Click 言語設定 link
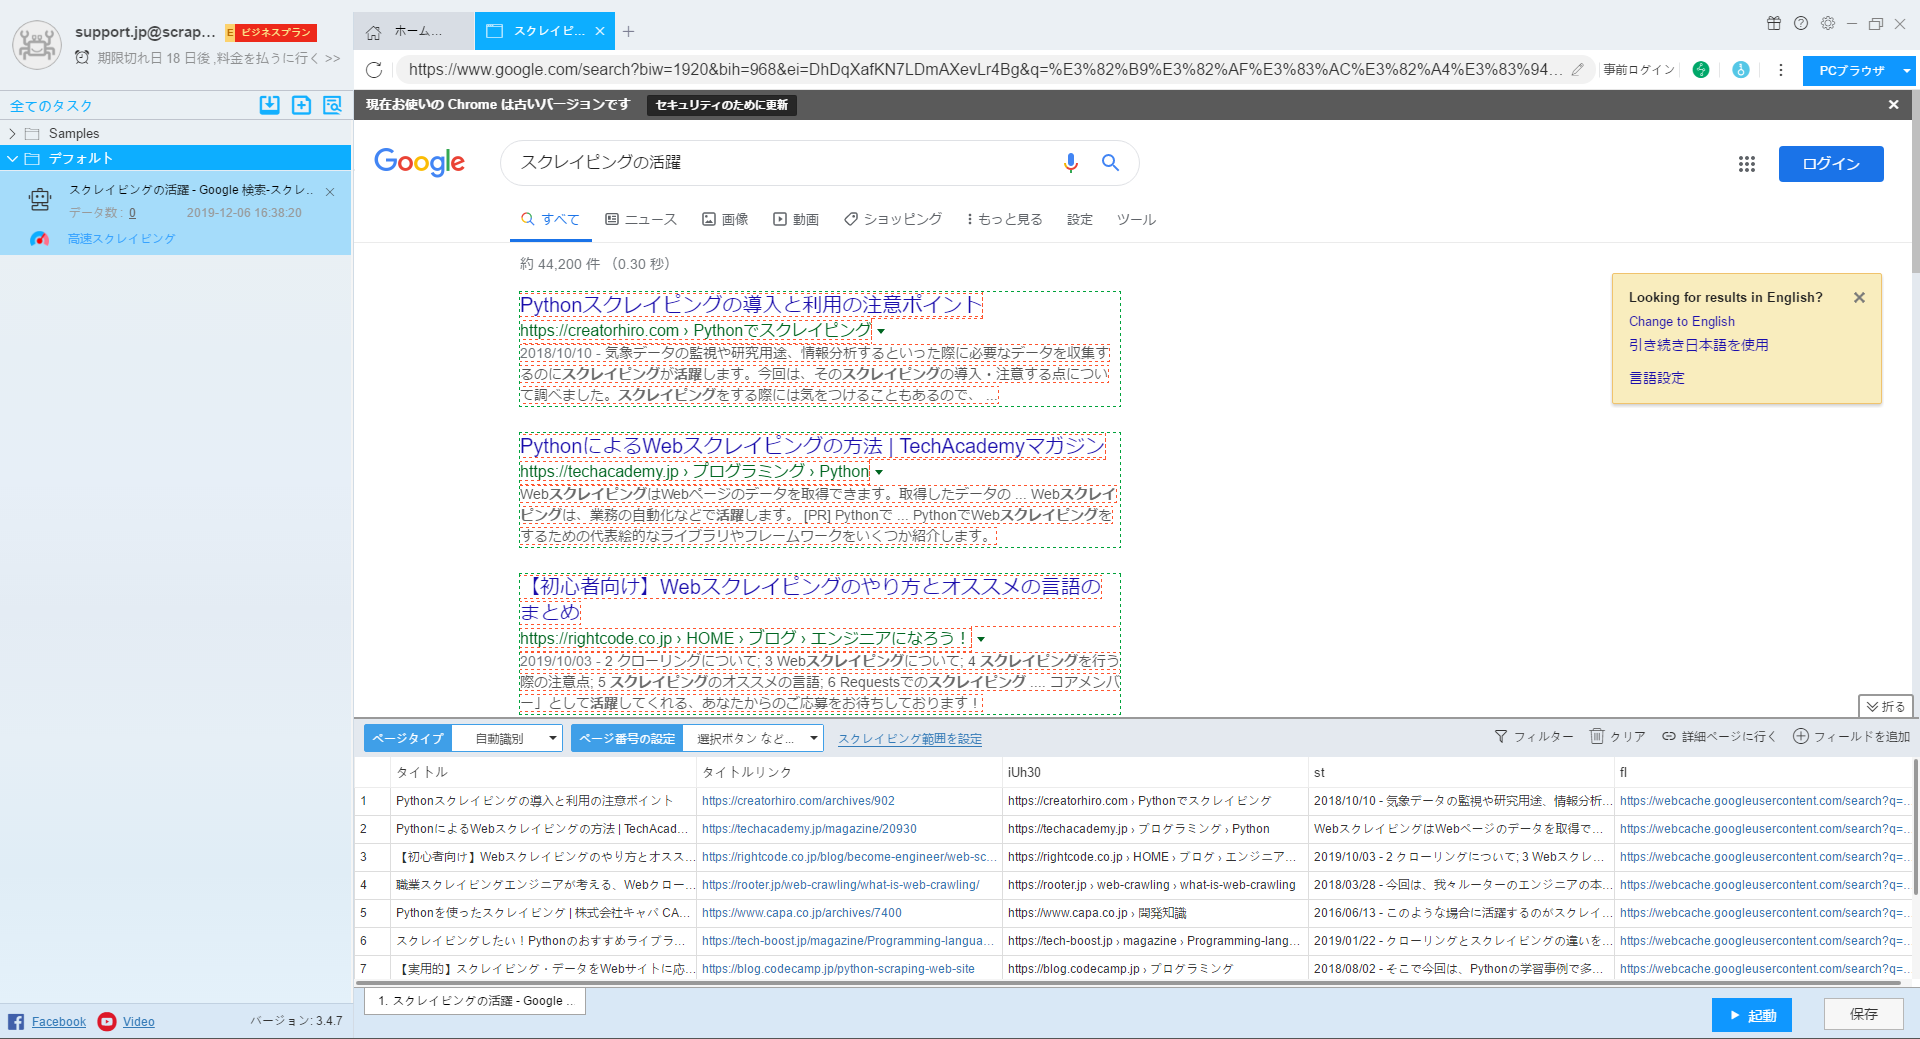Screen dimensions: 1920x1039 pyautogui.click(x=1657, y=378)
